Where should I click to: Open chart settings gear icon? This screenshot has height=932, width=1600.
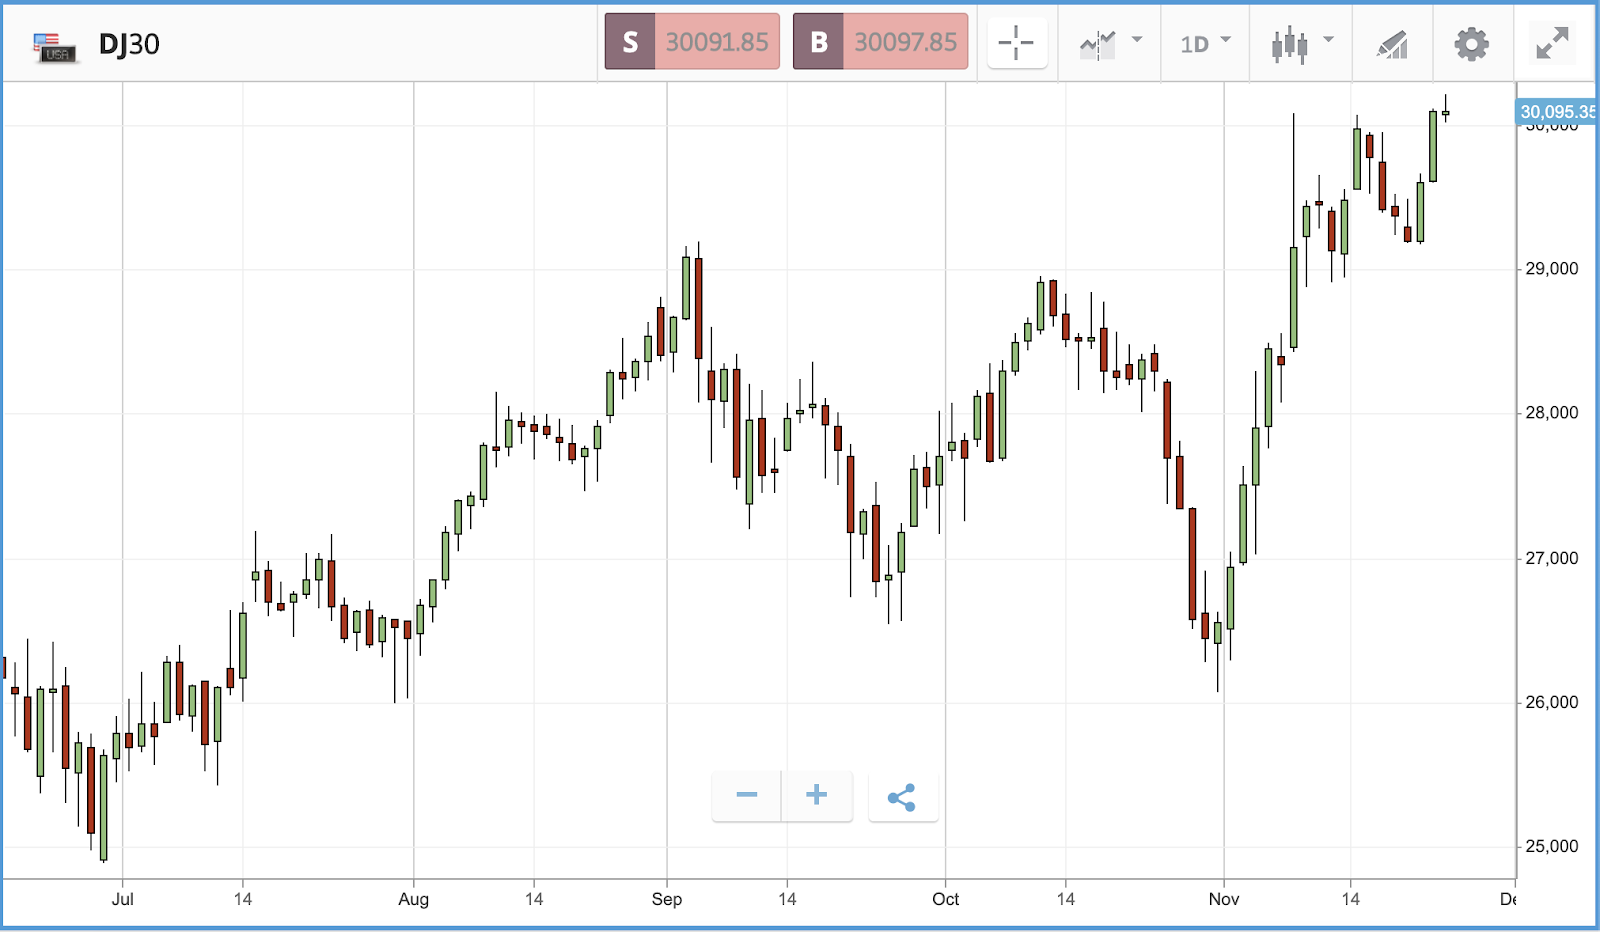click(x=1471, y=44)
